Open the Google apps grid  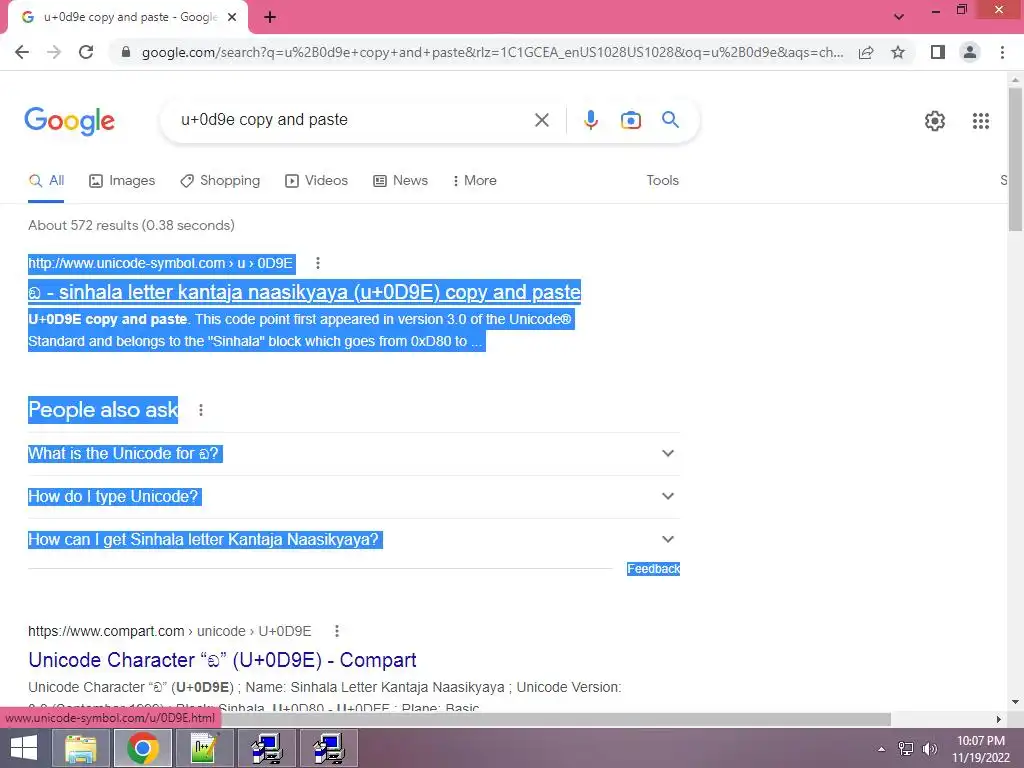980,121
